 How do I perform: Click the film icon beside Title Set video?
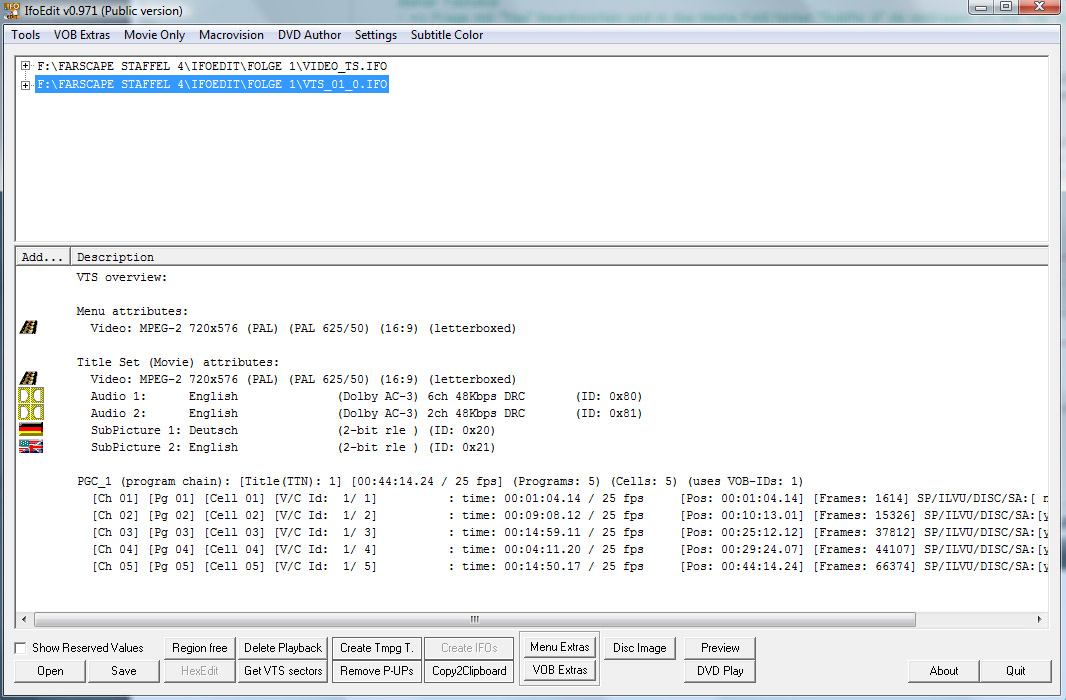coord(29,379)
